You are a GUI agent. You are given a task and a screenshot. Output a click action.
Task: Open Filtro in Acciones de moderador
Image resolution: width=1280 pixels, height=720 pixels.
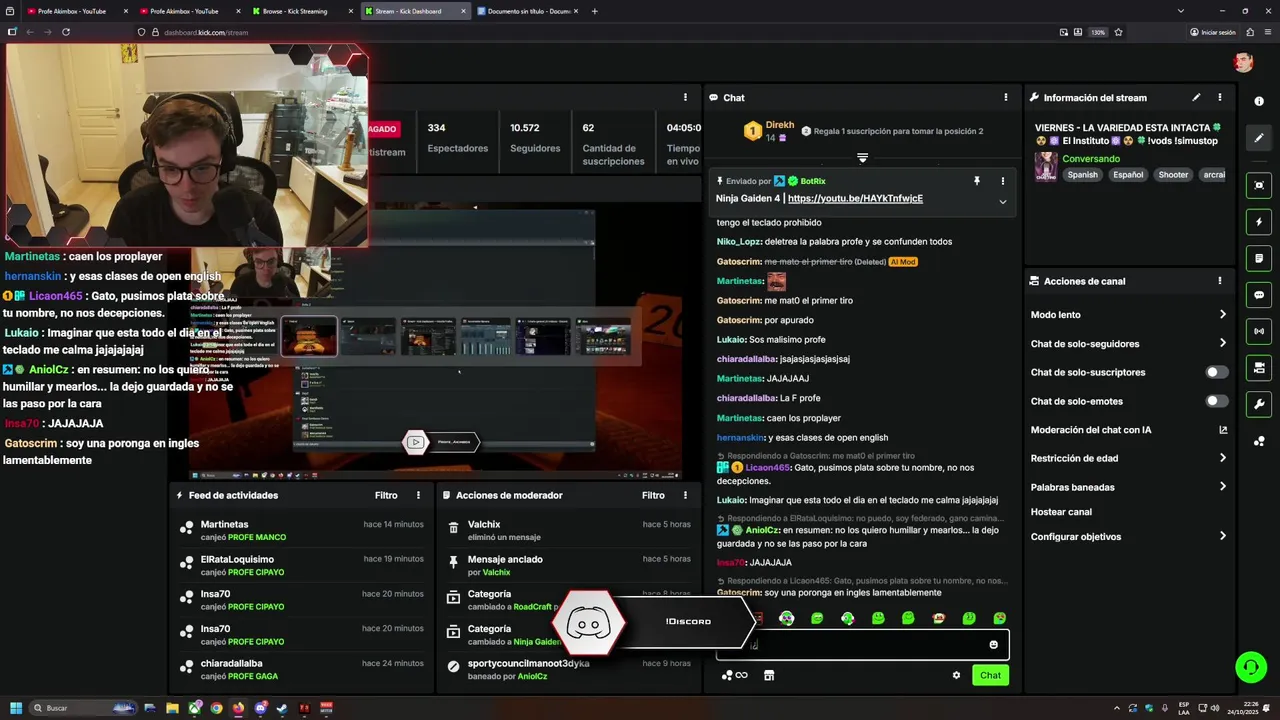[x=653, y=495]
